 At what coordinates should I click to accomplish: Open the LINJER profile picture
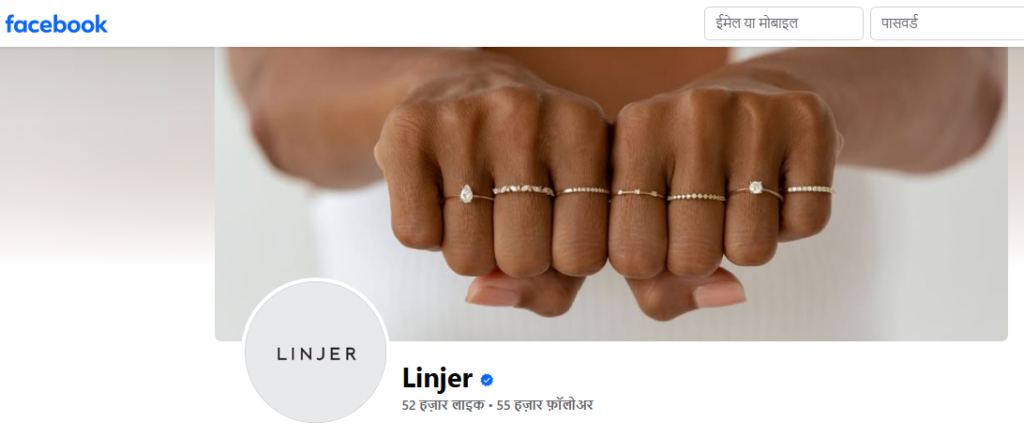tap(316, 353)
